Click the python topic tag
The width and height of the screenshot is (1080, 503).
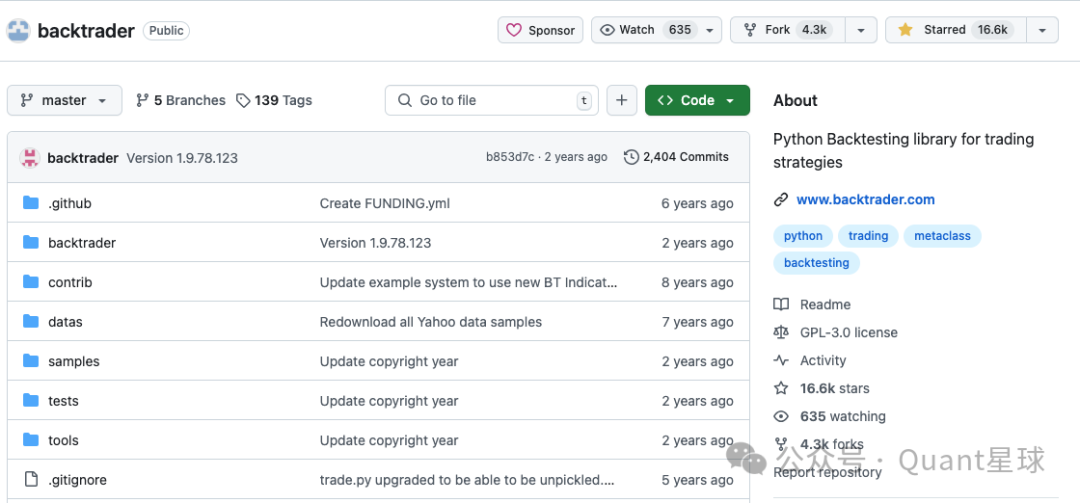click(803, 236)
